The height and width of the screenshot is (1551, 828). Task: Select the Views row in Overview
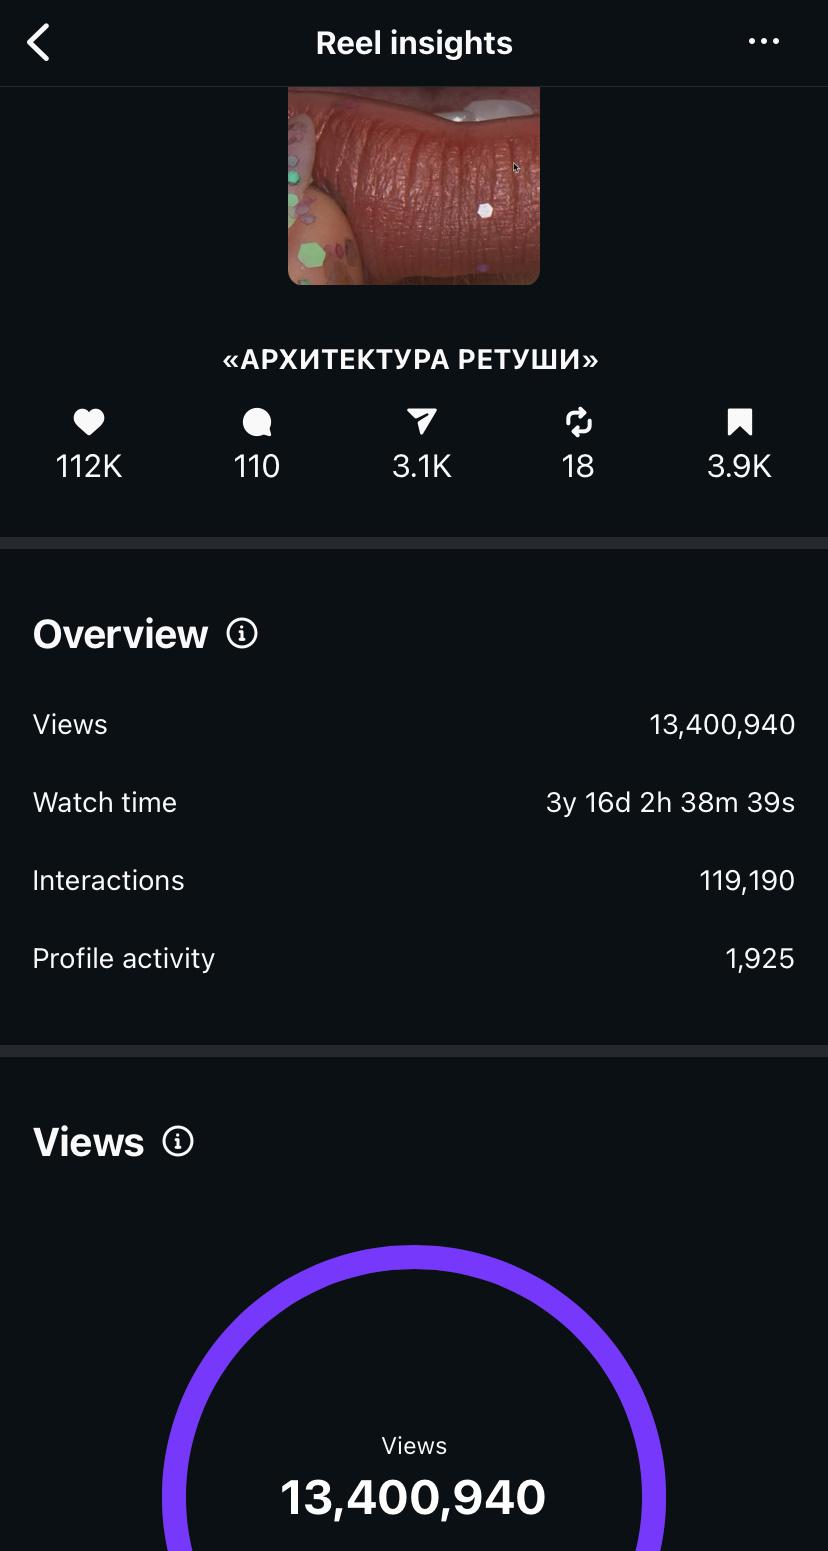click(414, 724)
